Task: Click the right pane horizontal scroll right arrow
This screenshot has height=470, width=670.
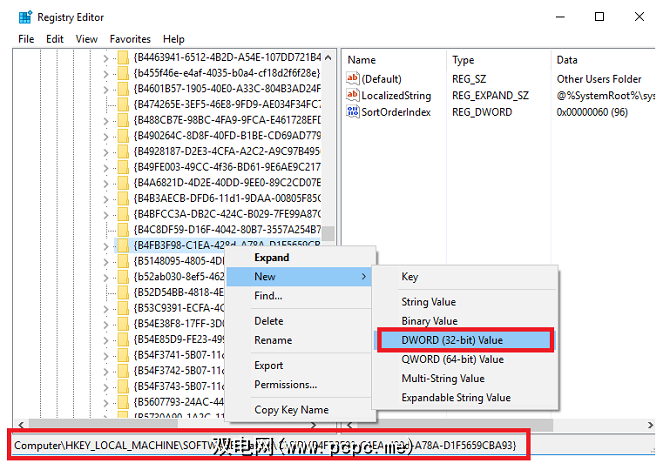Action: 650,425
